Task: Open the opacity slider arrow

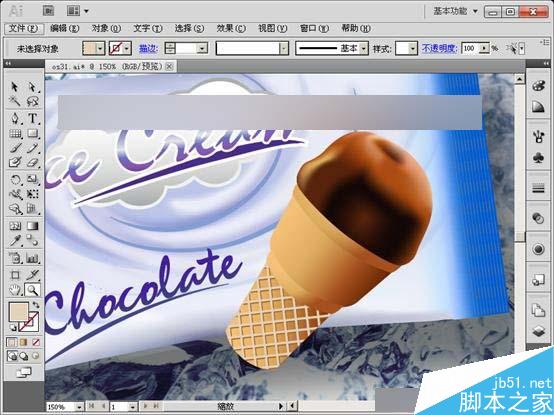Action: pyautogui.click(x=485, y=48)
